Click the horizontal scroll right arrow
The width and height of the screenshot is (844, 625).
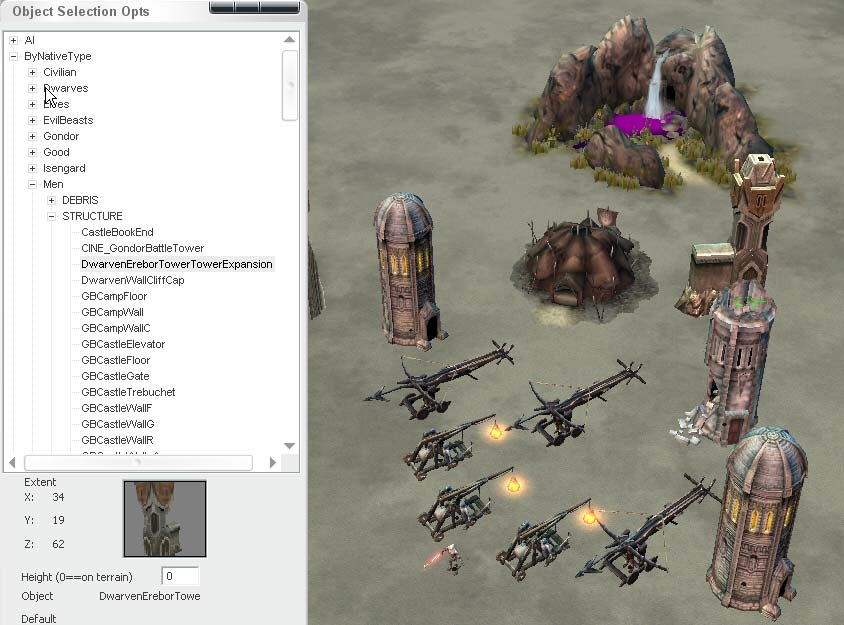point(273,462)
